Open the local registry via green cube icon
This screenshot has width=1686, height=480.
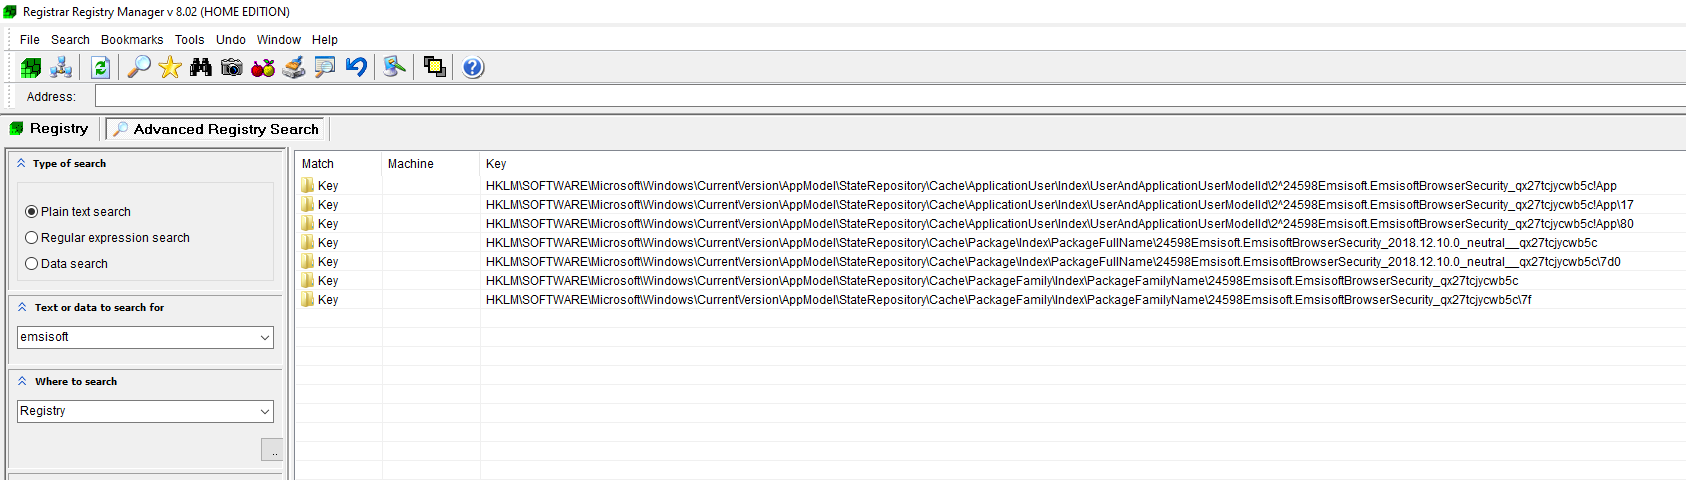31,67
